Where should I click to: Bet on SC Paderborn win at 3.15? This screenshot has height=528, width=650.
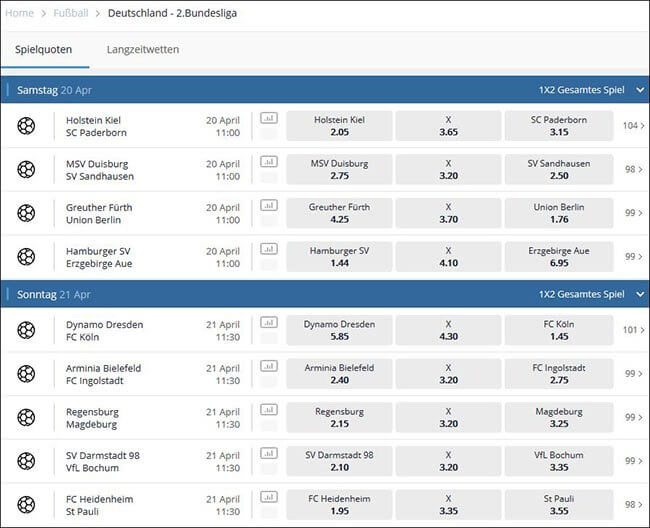559,126
